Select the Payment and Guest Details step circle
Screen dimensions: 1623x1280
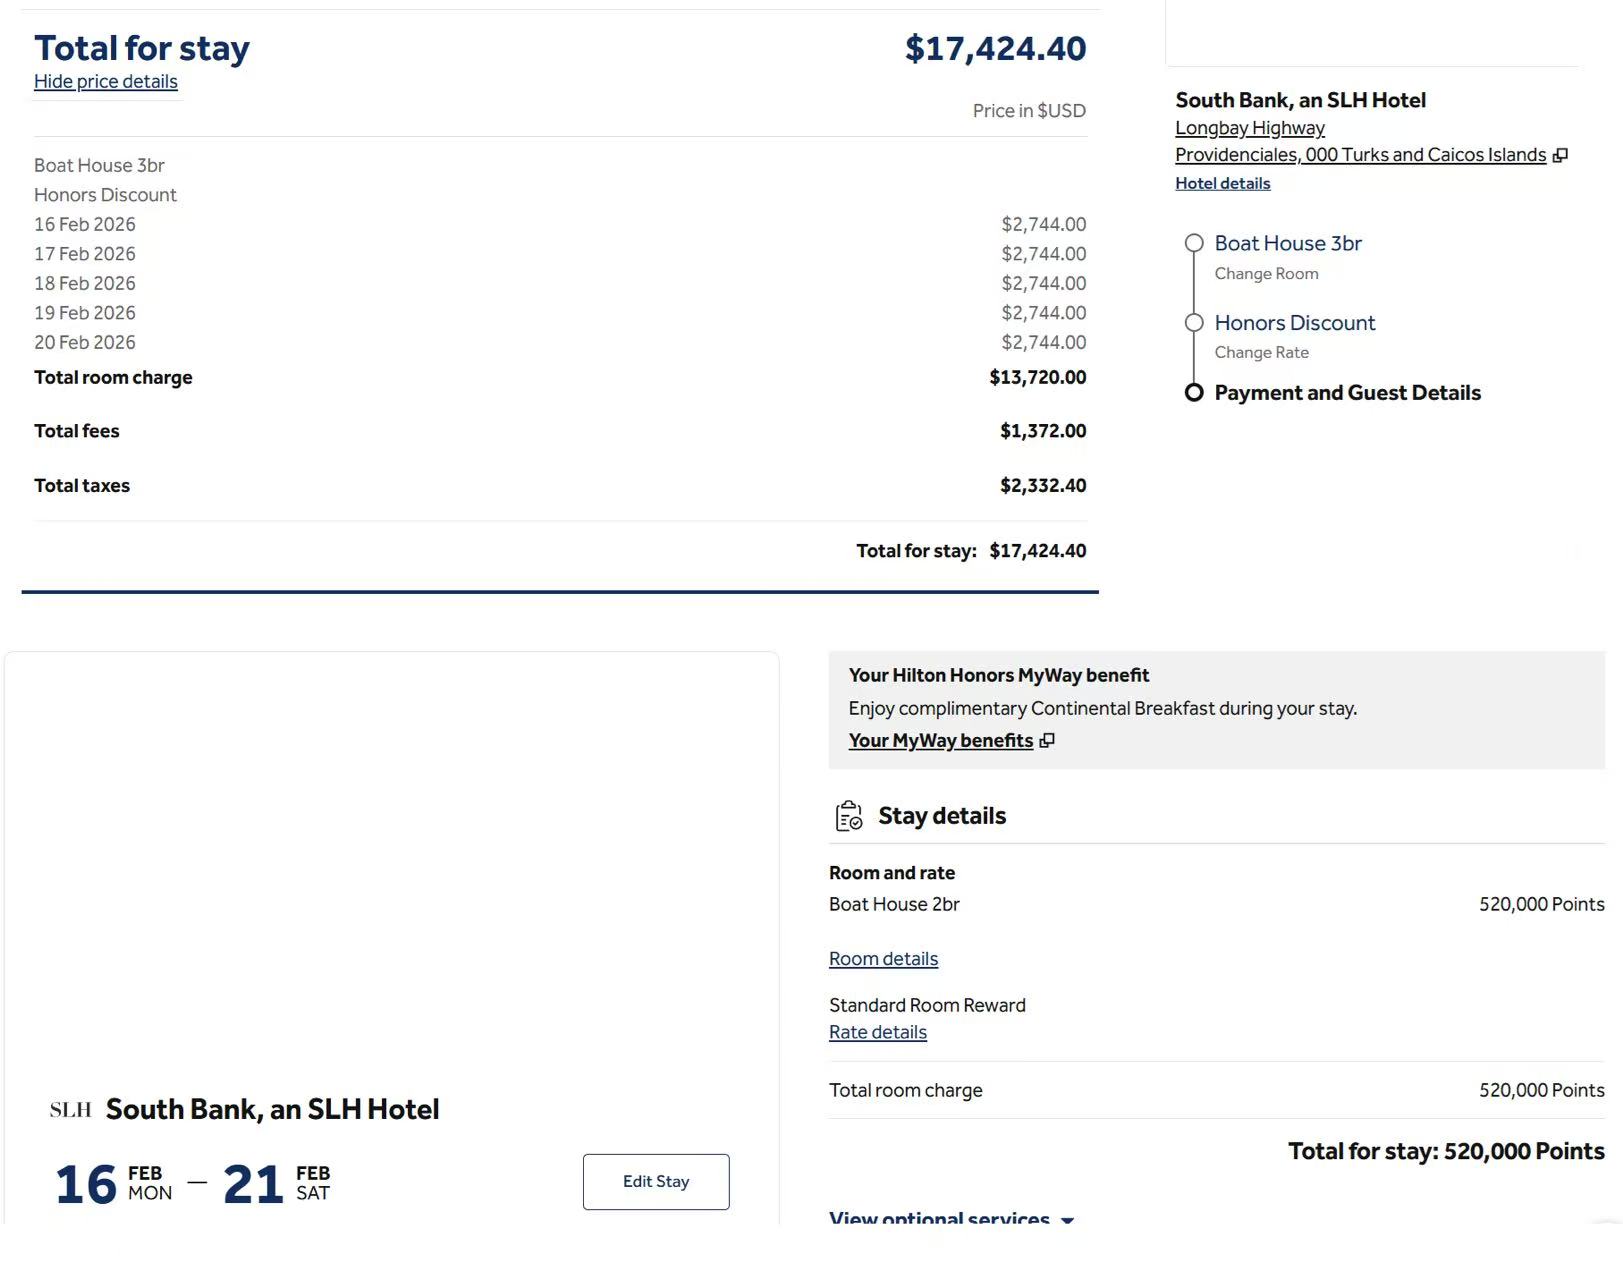pos(1194,392)
